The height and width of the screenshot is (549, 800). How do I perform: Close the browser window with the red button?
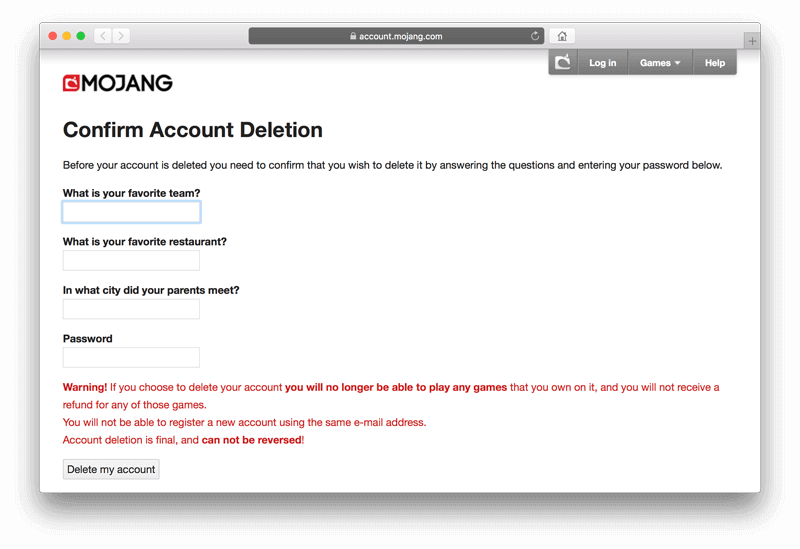[x=53, y=36]
